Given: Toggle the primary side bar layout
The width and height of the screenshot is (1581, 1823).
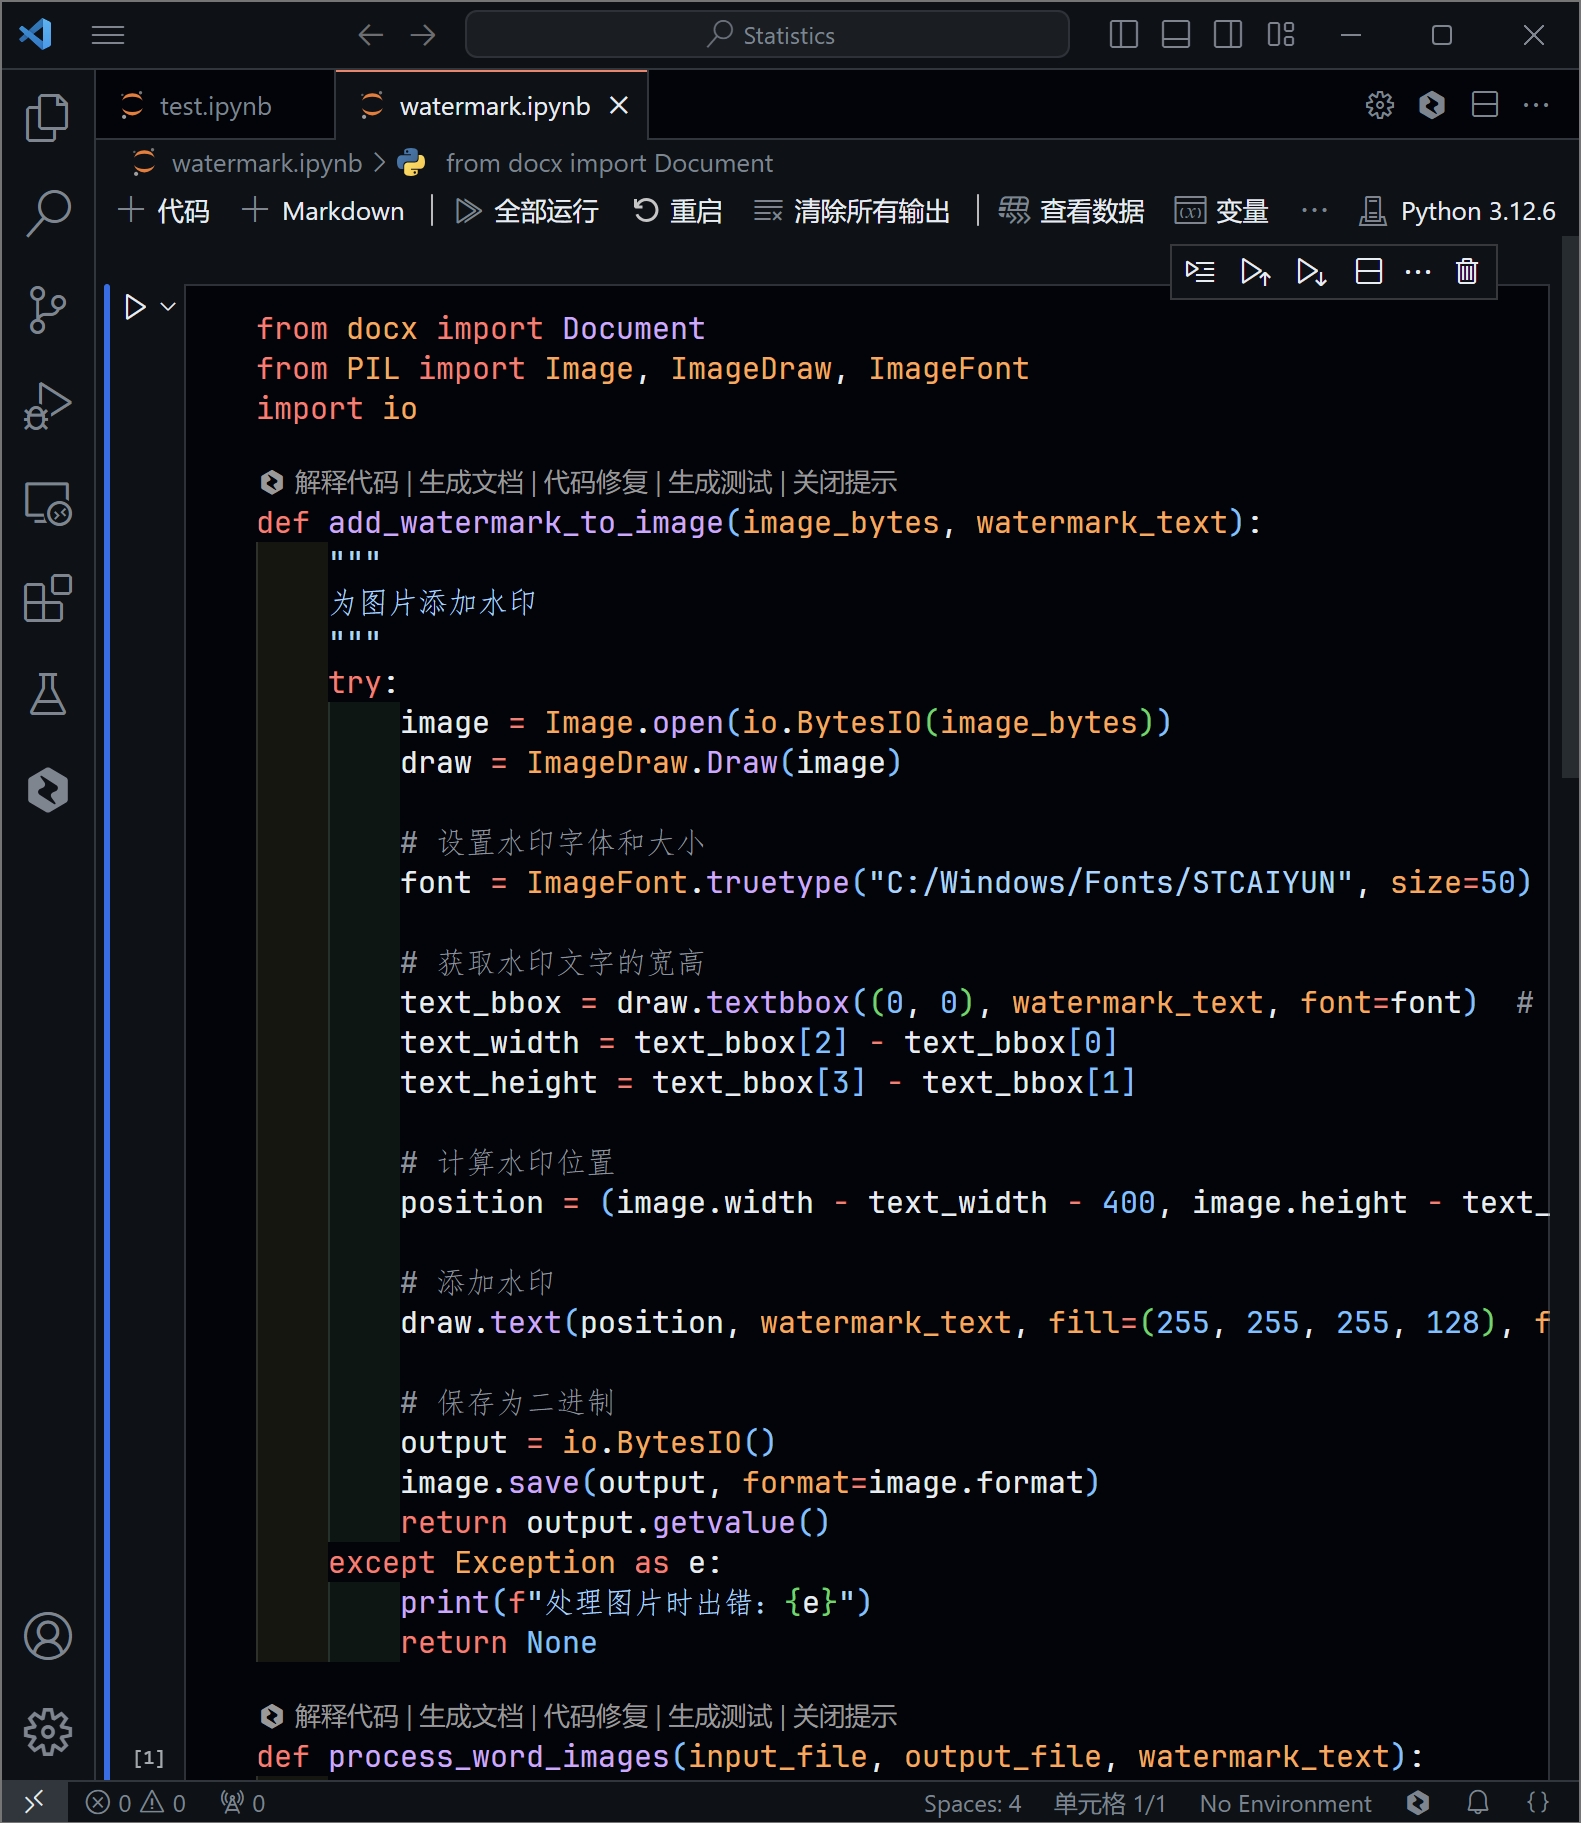Looking at the screenshot, I should 1124,36.
